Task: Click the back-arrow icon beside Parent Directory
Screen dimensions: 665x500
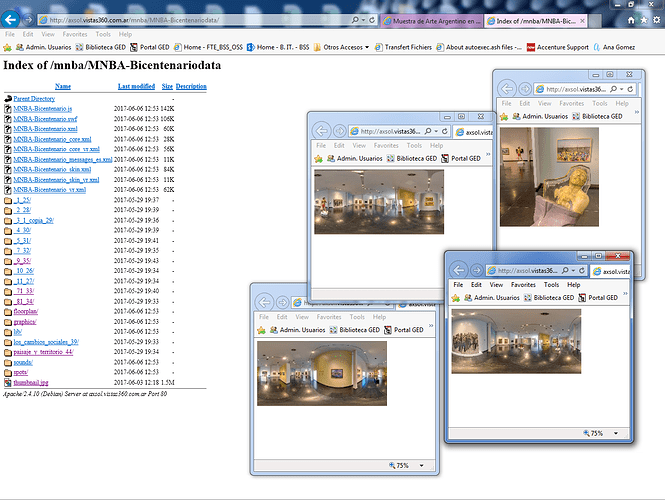Action: tap(8, 98)
